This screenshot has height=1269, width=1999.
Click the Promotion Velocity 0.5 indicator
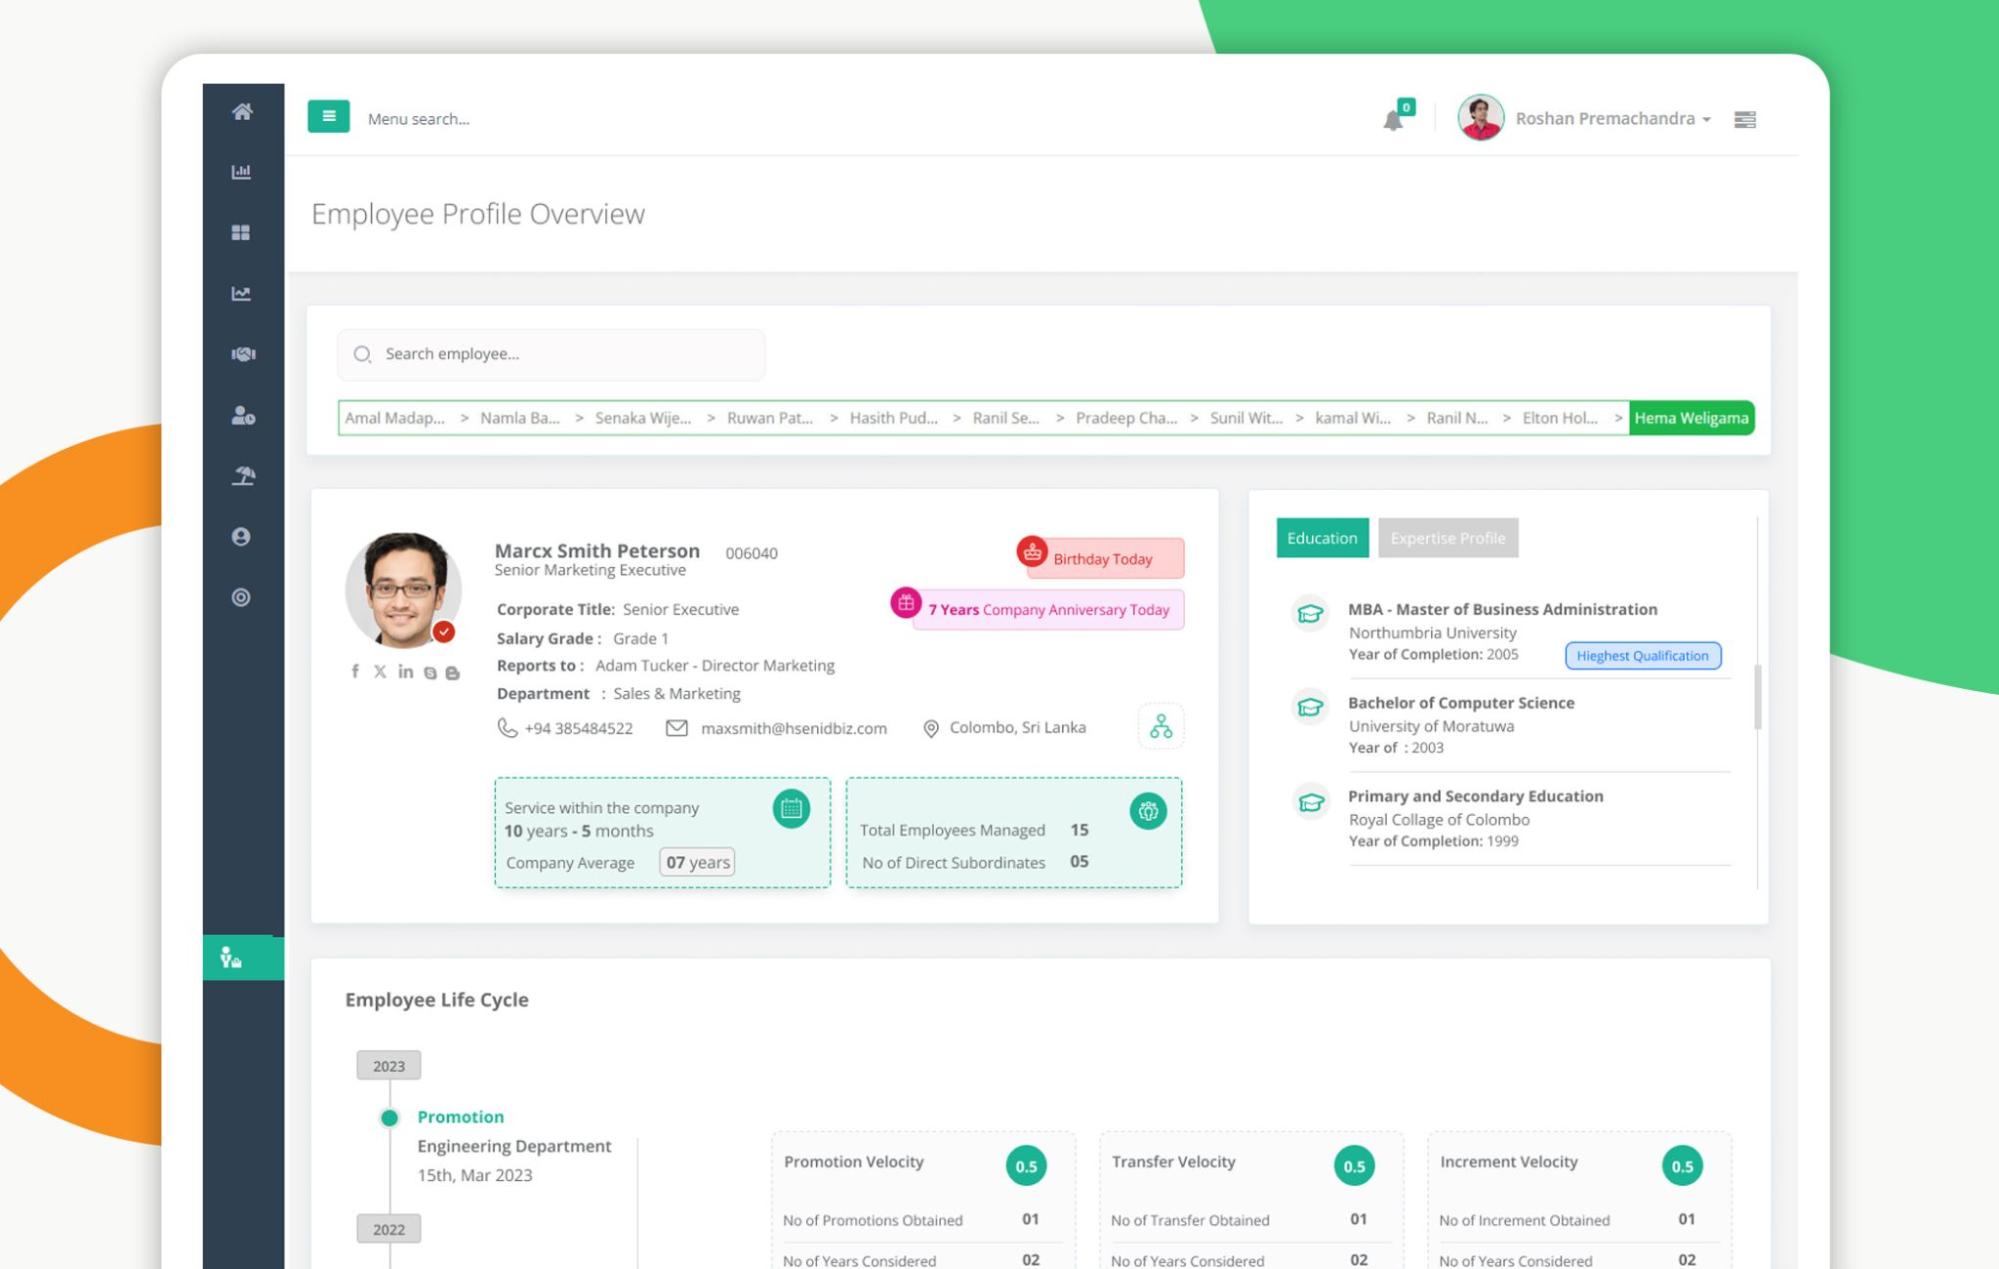click(x=1027, y=1165)
